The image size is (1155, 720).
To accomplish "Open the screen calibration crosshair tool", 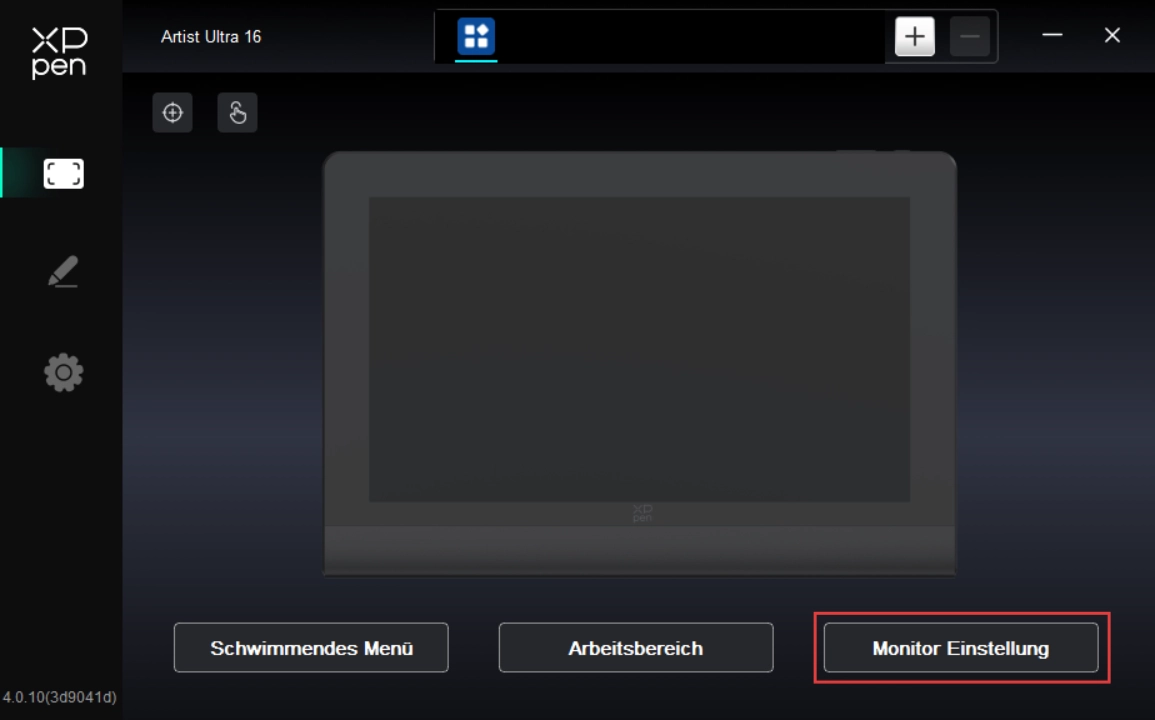I will tap(173, 113).
